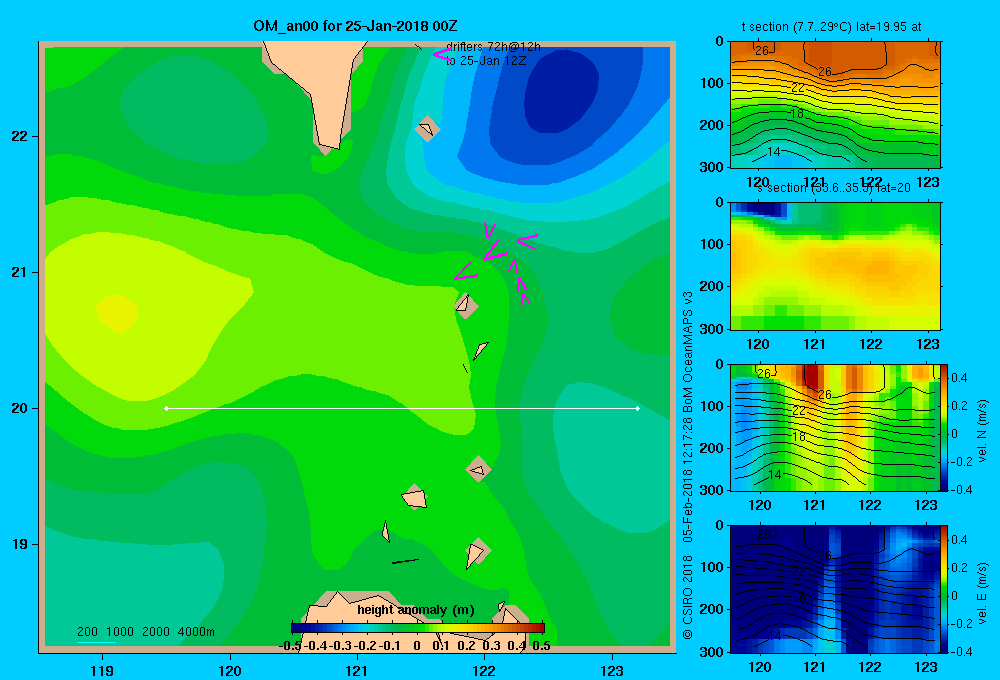Click latitude label 20 on main map axis

click(20, 408)
